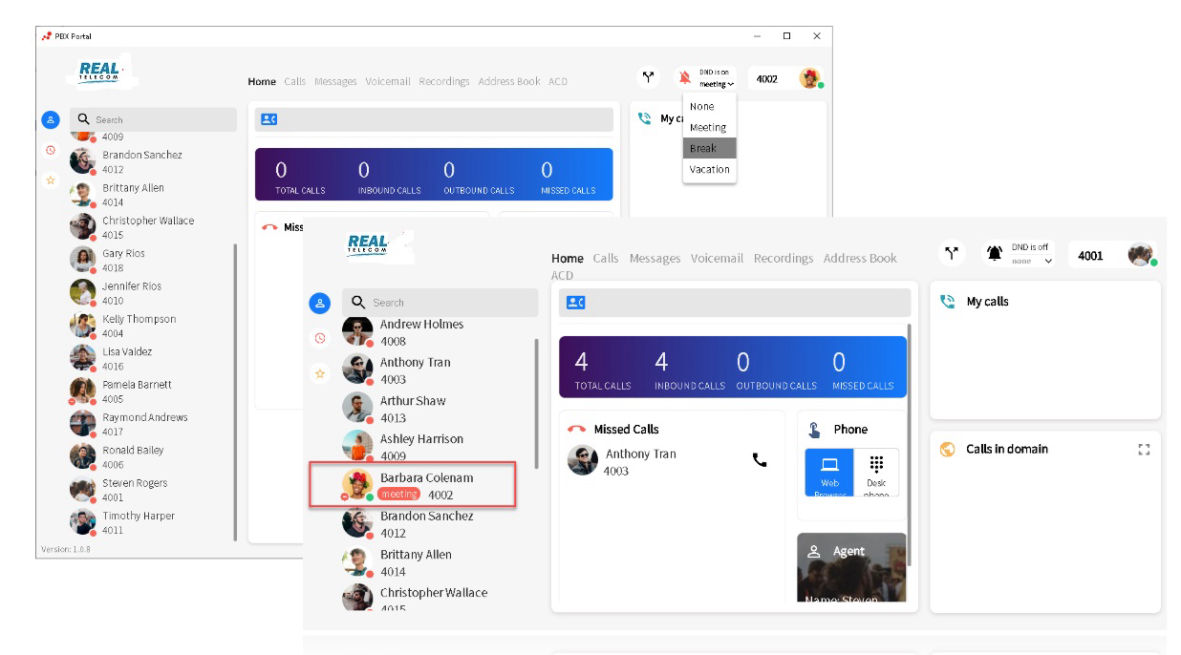Expand the Calls in domain panel to fullscreen
The image size is (1181, 655).
tap(1144, 450)
